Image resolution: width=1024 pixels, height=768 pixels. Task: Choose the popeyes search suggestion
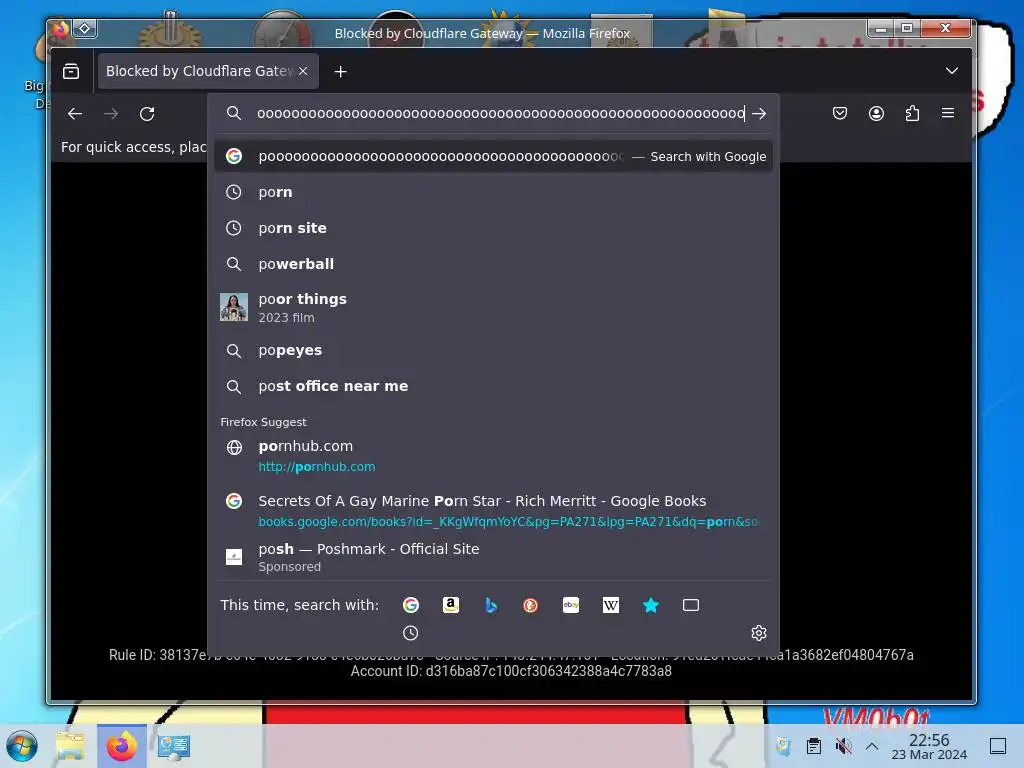point(494,351)
